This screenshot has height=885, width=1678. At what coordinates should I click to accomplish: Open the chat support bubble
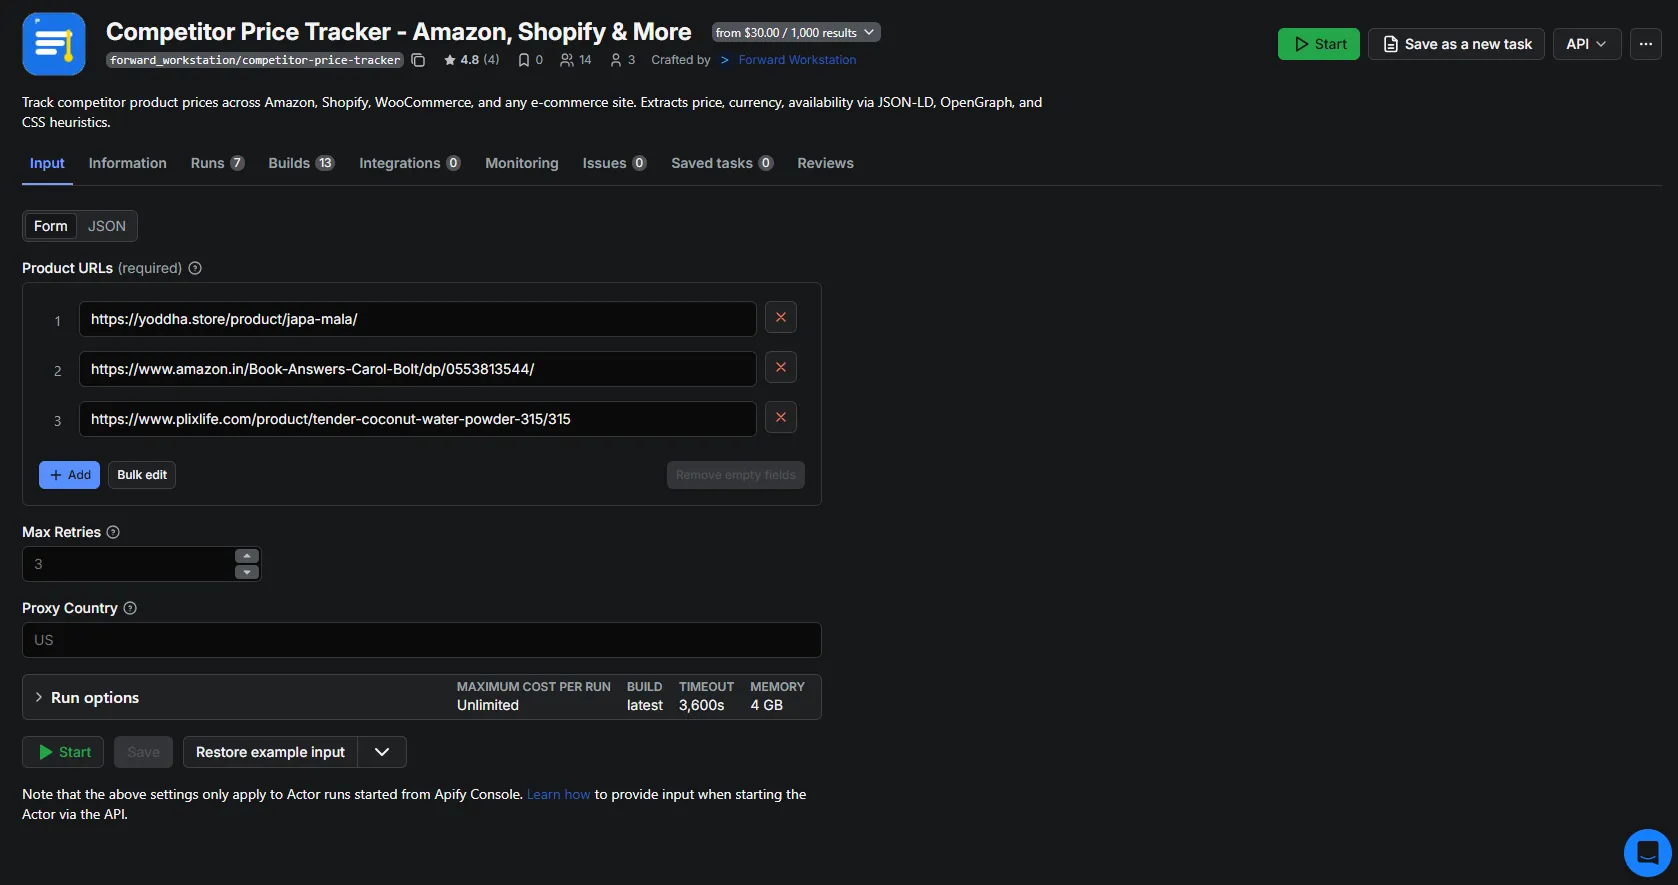[x=1647, y=853]
